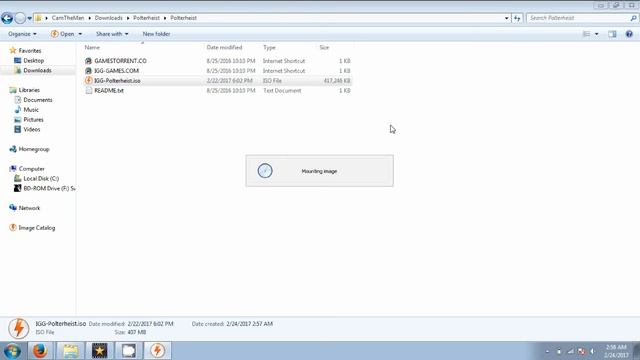The image size is (640, 360).
Task: Open DAEMON Tools lightning icon on taskbar
Action: (158, 351)
